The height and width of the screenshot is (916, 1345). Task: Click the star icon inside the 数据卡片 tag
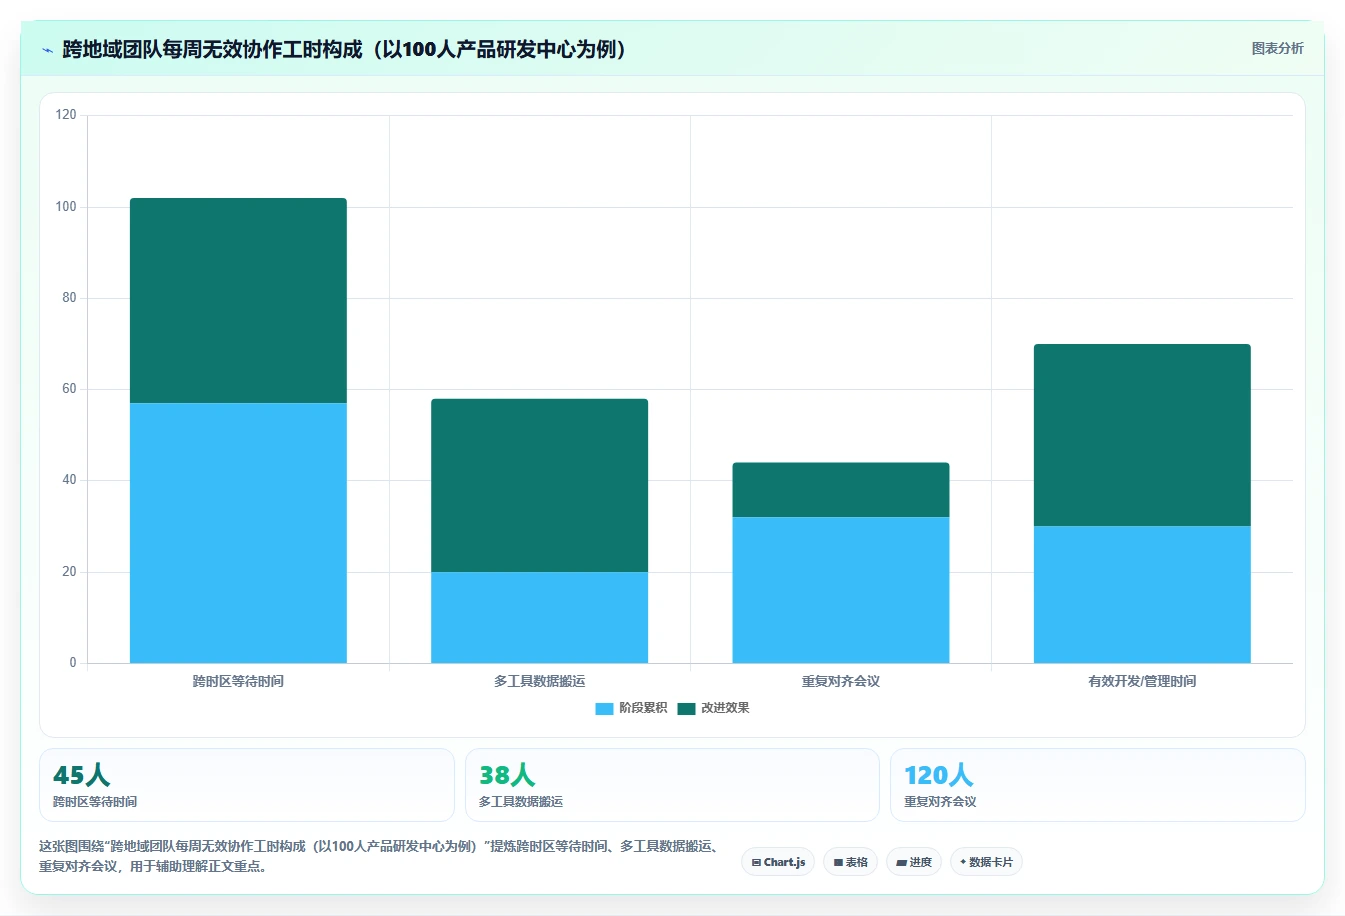pyautogui.click(x=963, y=861)
